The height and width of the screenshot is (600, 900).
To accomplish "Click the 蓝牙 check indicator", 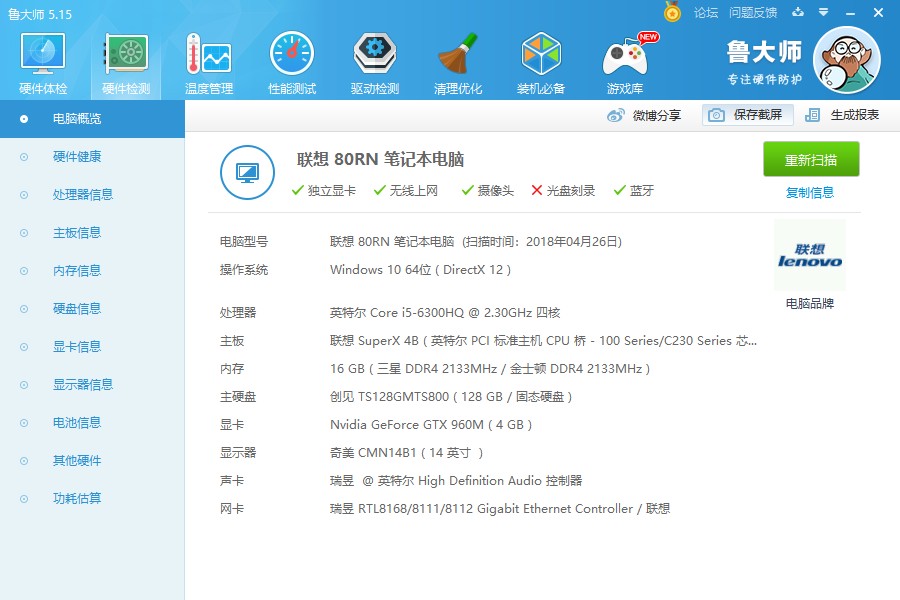I will pos(619,190).
